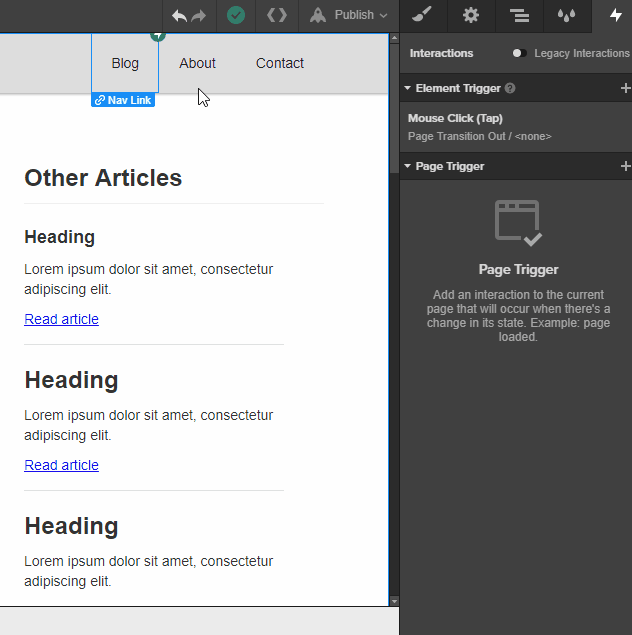This screenshot has width=632, height=635.
Task: Select the Other Articles heading
Action: tap(103, 178)
